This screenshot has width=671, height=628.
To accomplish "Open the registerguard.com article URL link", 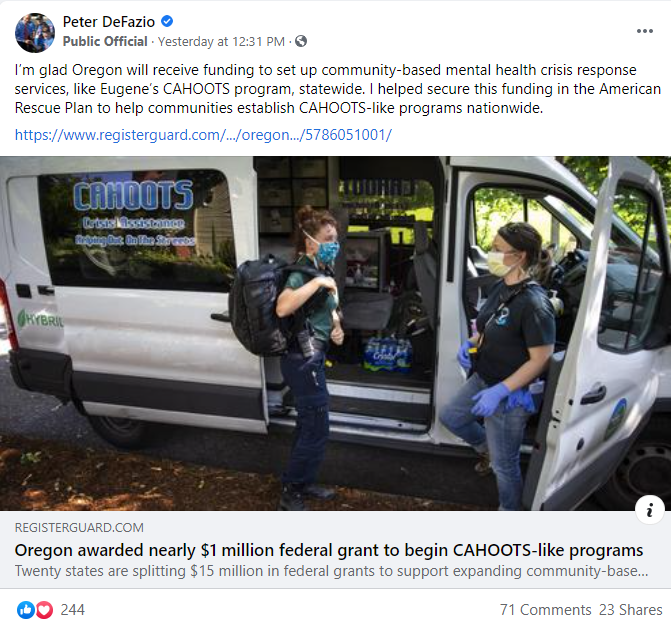I will [203, 135].
